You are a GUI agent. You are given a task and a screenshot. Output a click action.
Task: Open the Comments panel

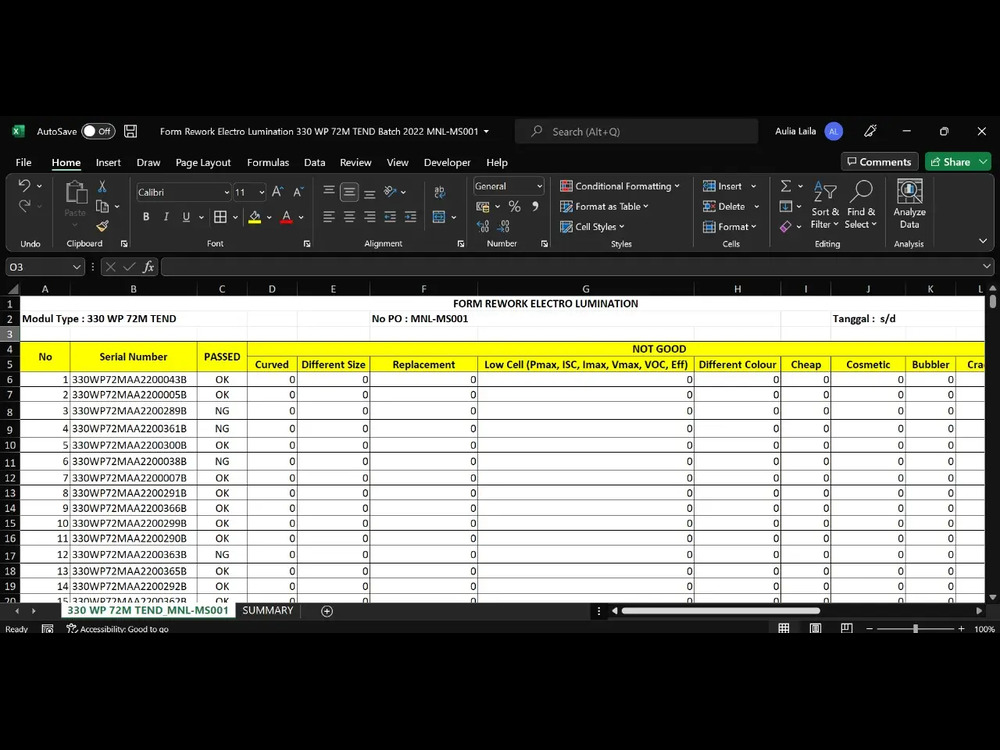879,161
